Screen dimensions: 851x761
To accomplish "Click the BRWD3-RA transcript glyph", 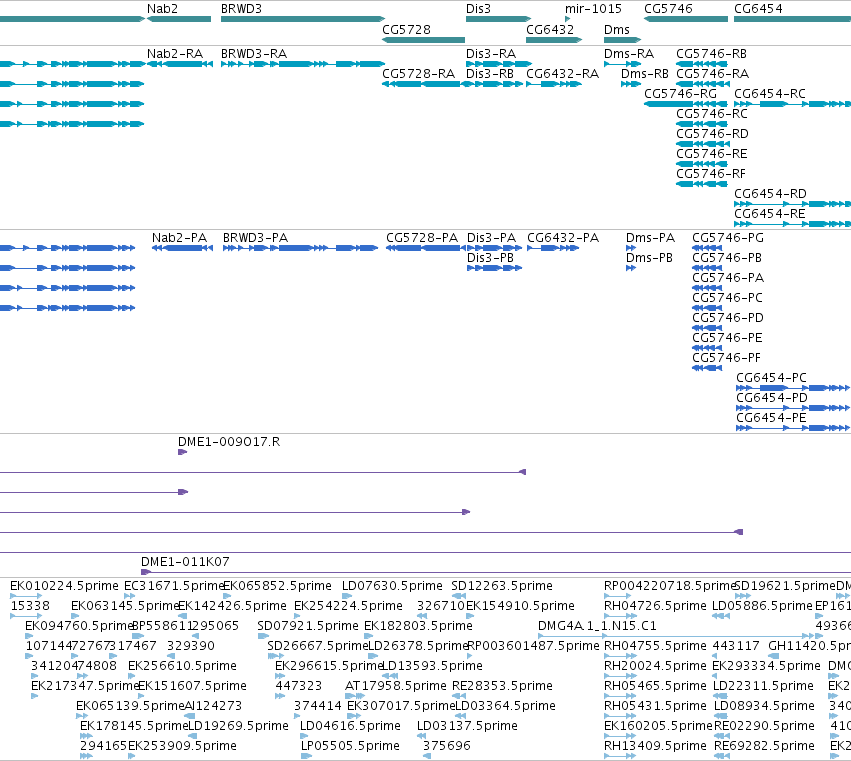I will pyautogui.click(x=303, y=64).
